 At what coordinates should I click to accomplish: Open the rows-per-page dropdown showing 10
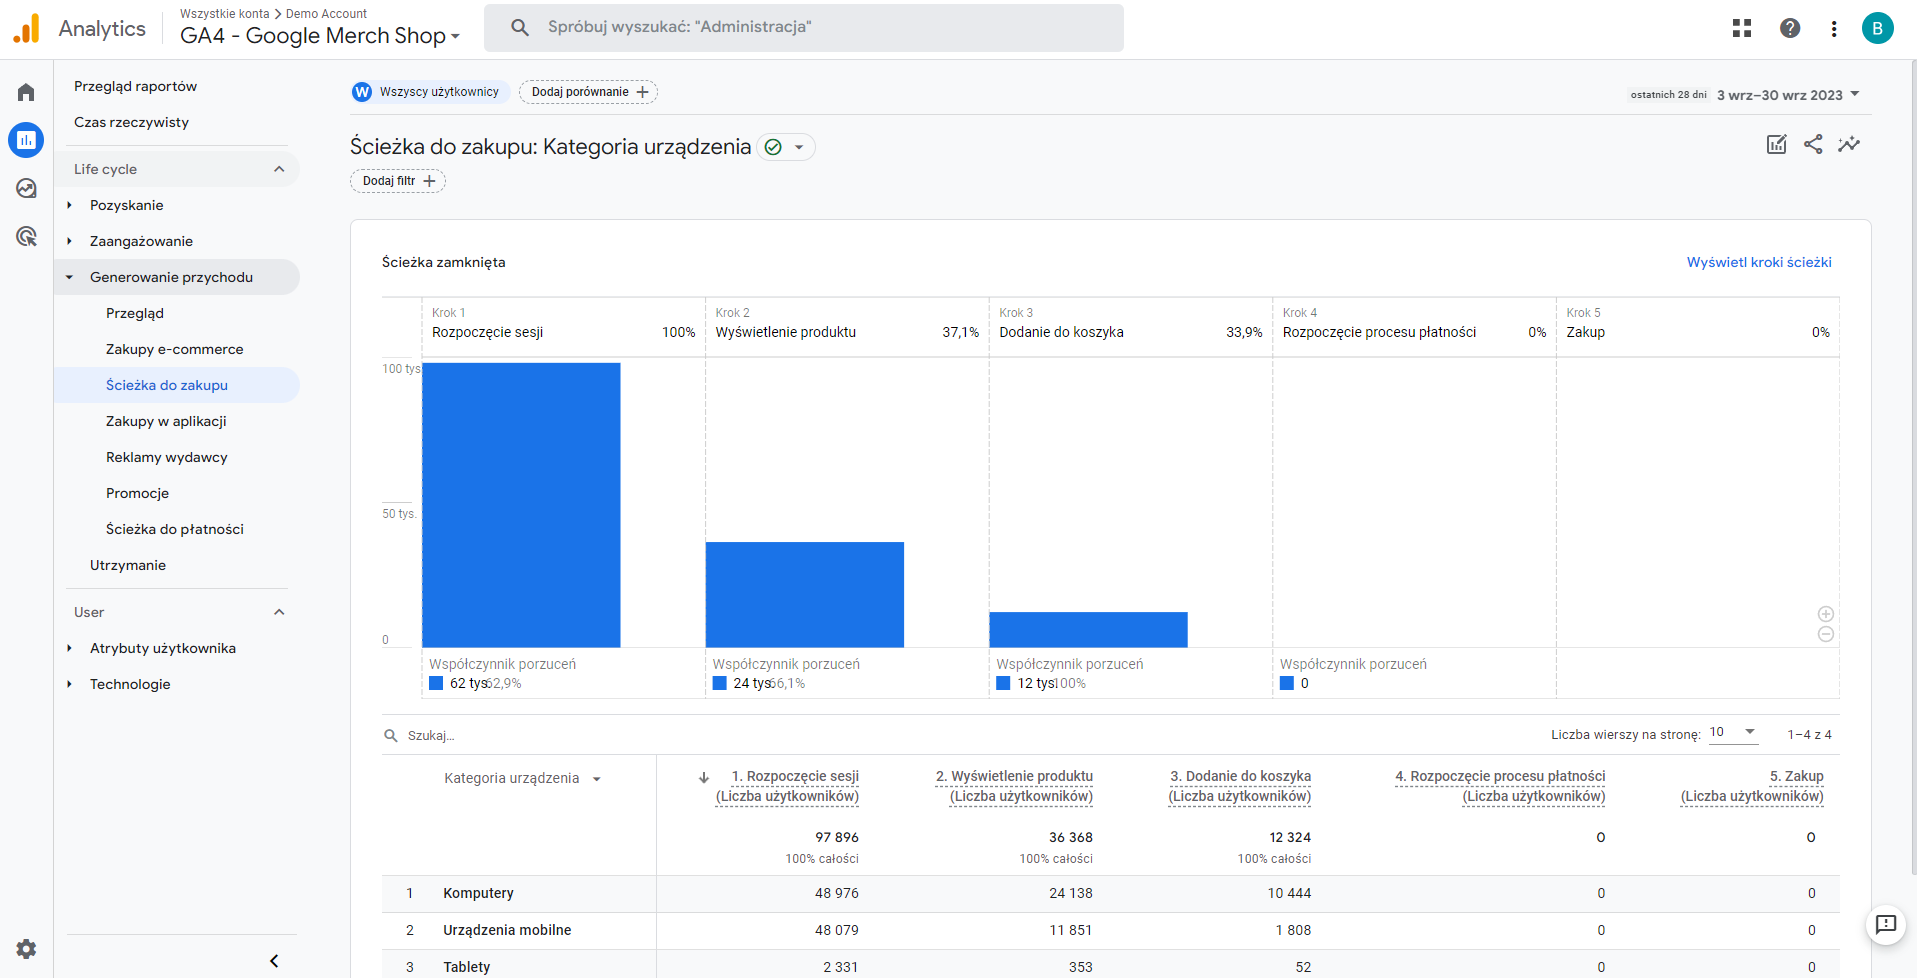[x=1732, y=733]
